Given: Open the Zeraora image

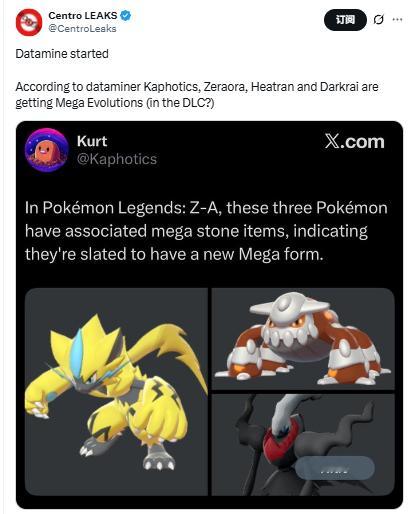Looking at the screenshot, I should pos(116,392).
